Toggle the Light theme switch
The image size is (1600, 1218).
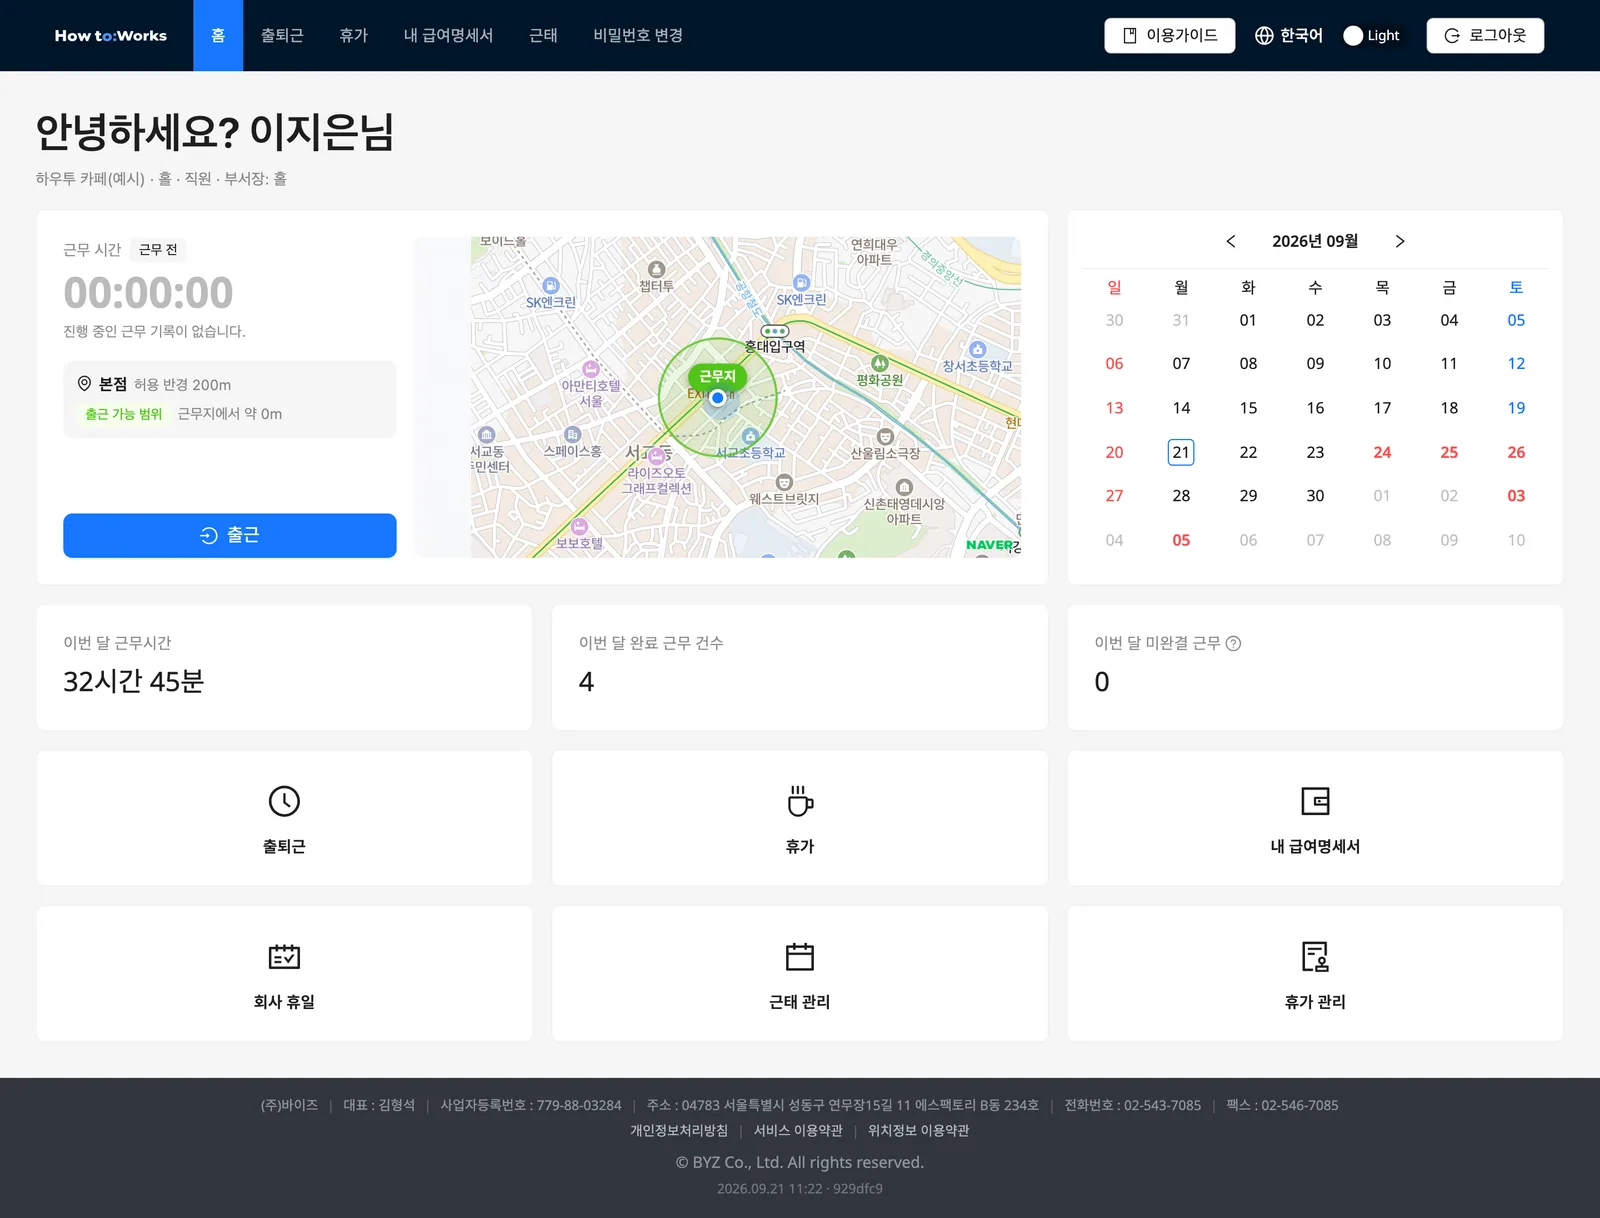click(1371, 36)
